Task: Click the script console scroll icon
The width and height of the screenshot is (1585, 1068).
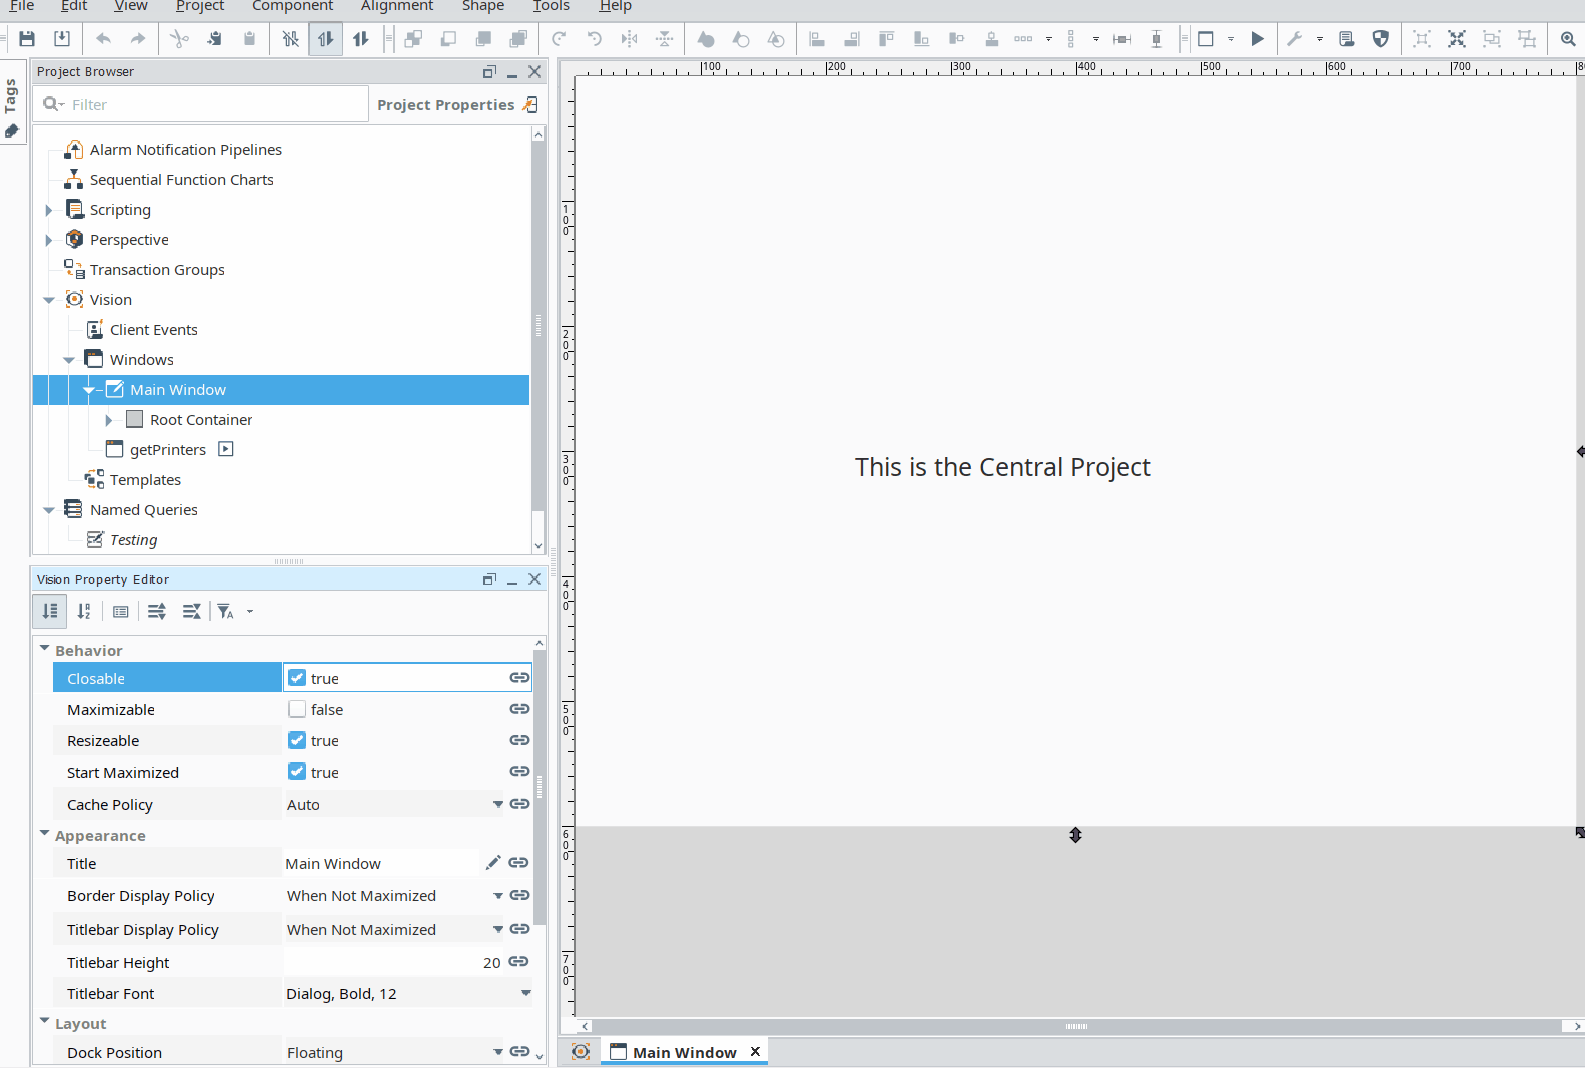Action: tap(1347, 39)
